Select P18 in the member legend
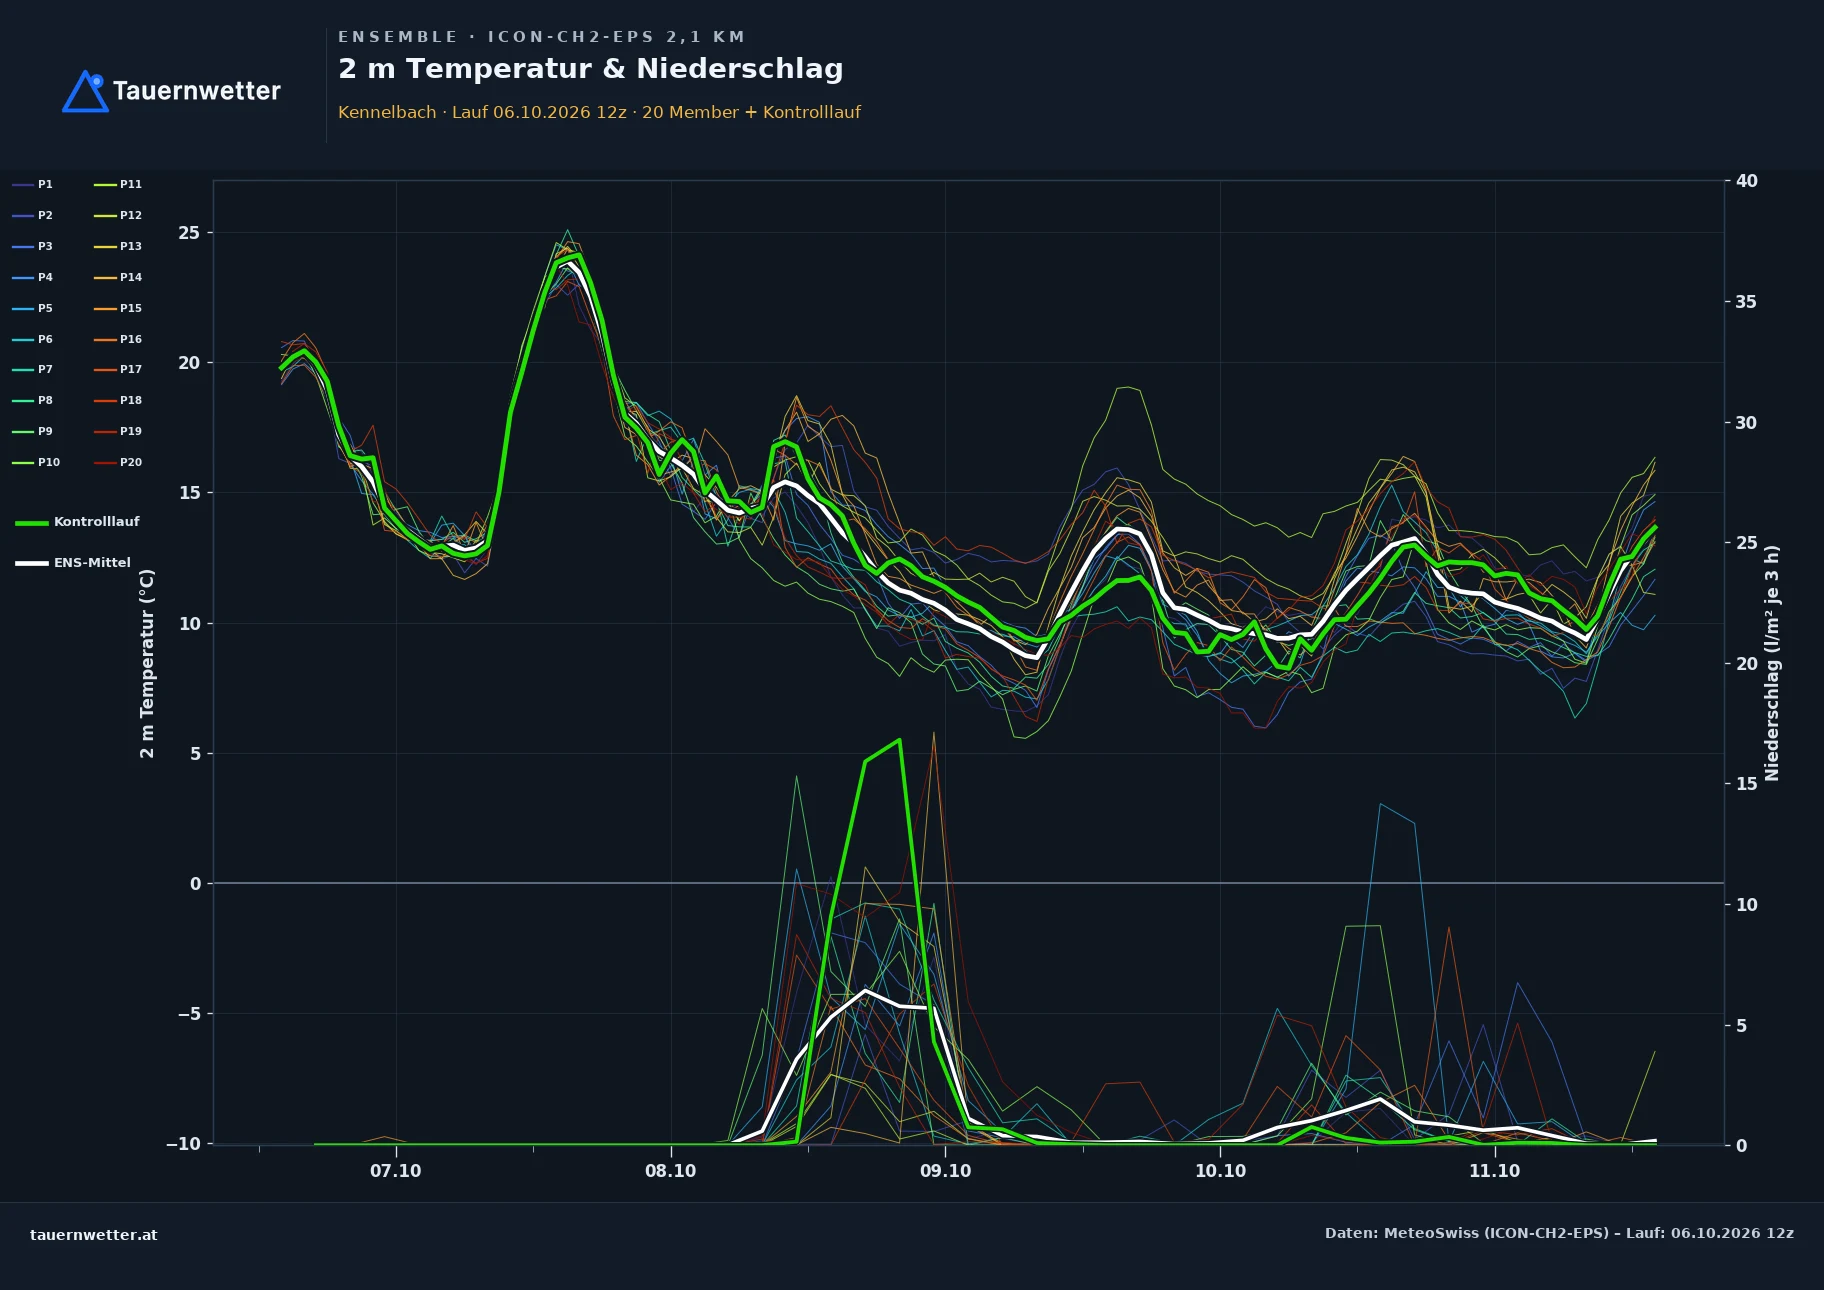Screen dimensions: 1824x1290 click(118, 400)
